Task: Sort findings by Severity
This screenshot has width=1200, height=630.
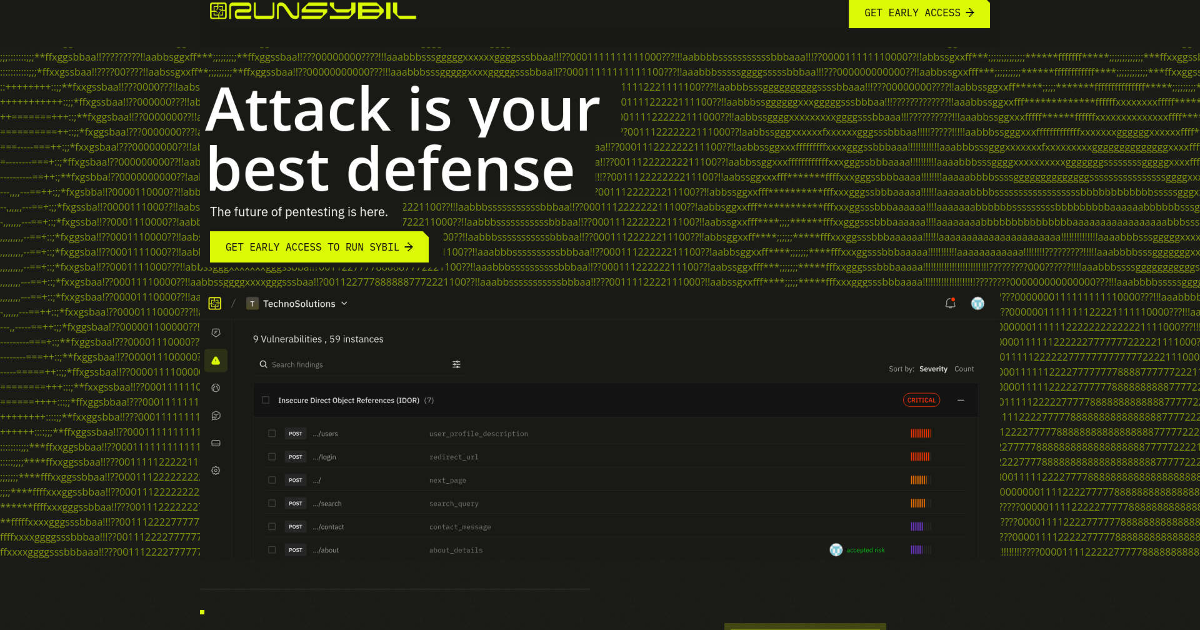Action: click(933, 369)
